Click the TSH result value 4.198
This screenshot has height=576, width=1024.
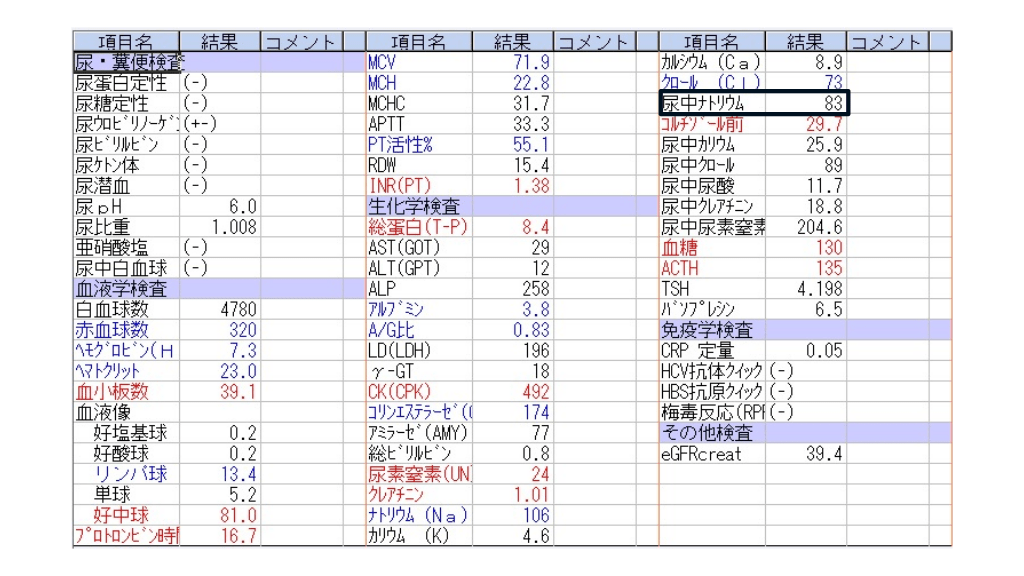click(x=808, y=289)
